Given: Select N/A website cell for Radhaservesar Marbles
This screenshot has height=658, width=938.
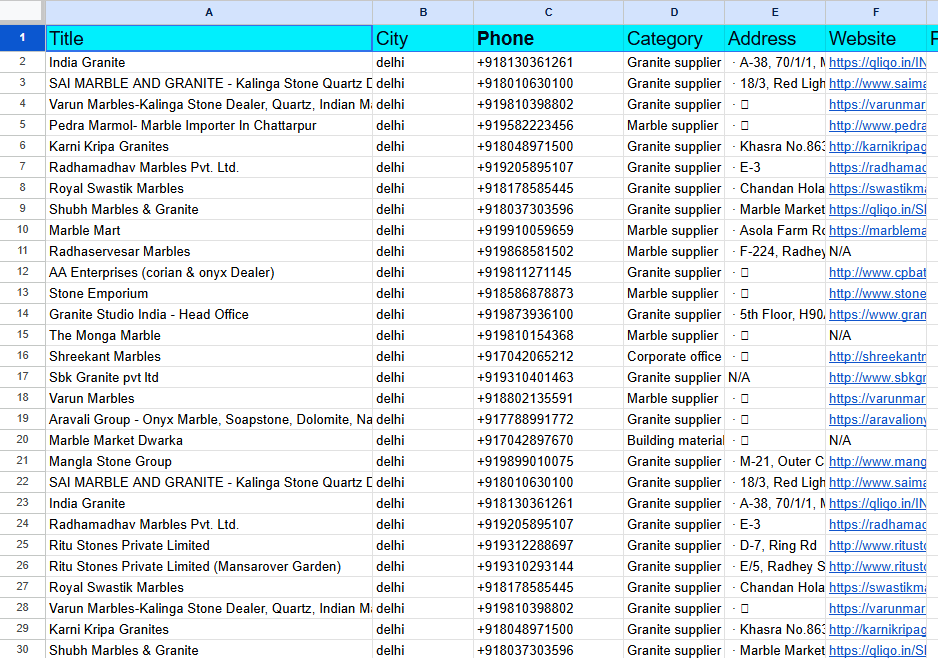Looking at the screenshot, I should pos(876,251).
